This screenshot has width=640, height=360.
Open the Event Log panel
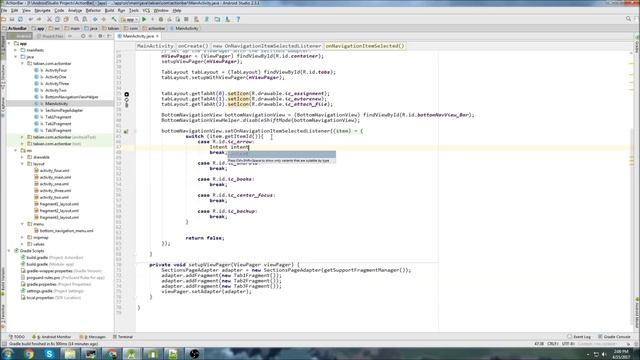click(x=579, y=337)
